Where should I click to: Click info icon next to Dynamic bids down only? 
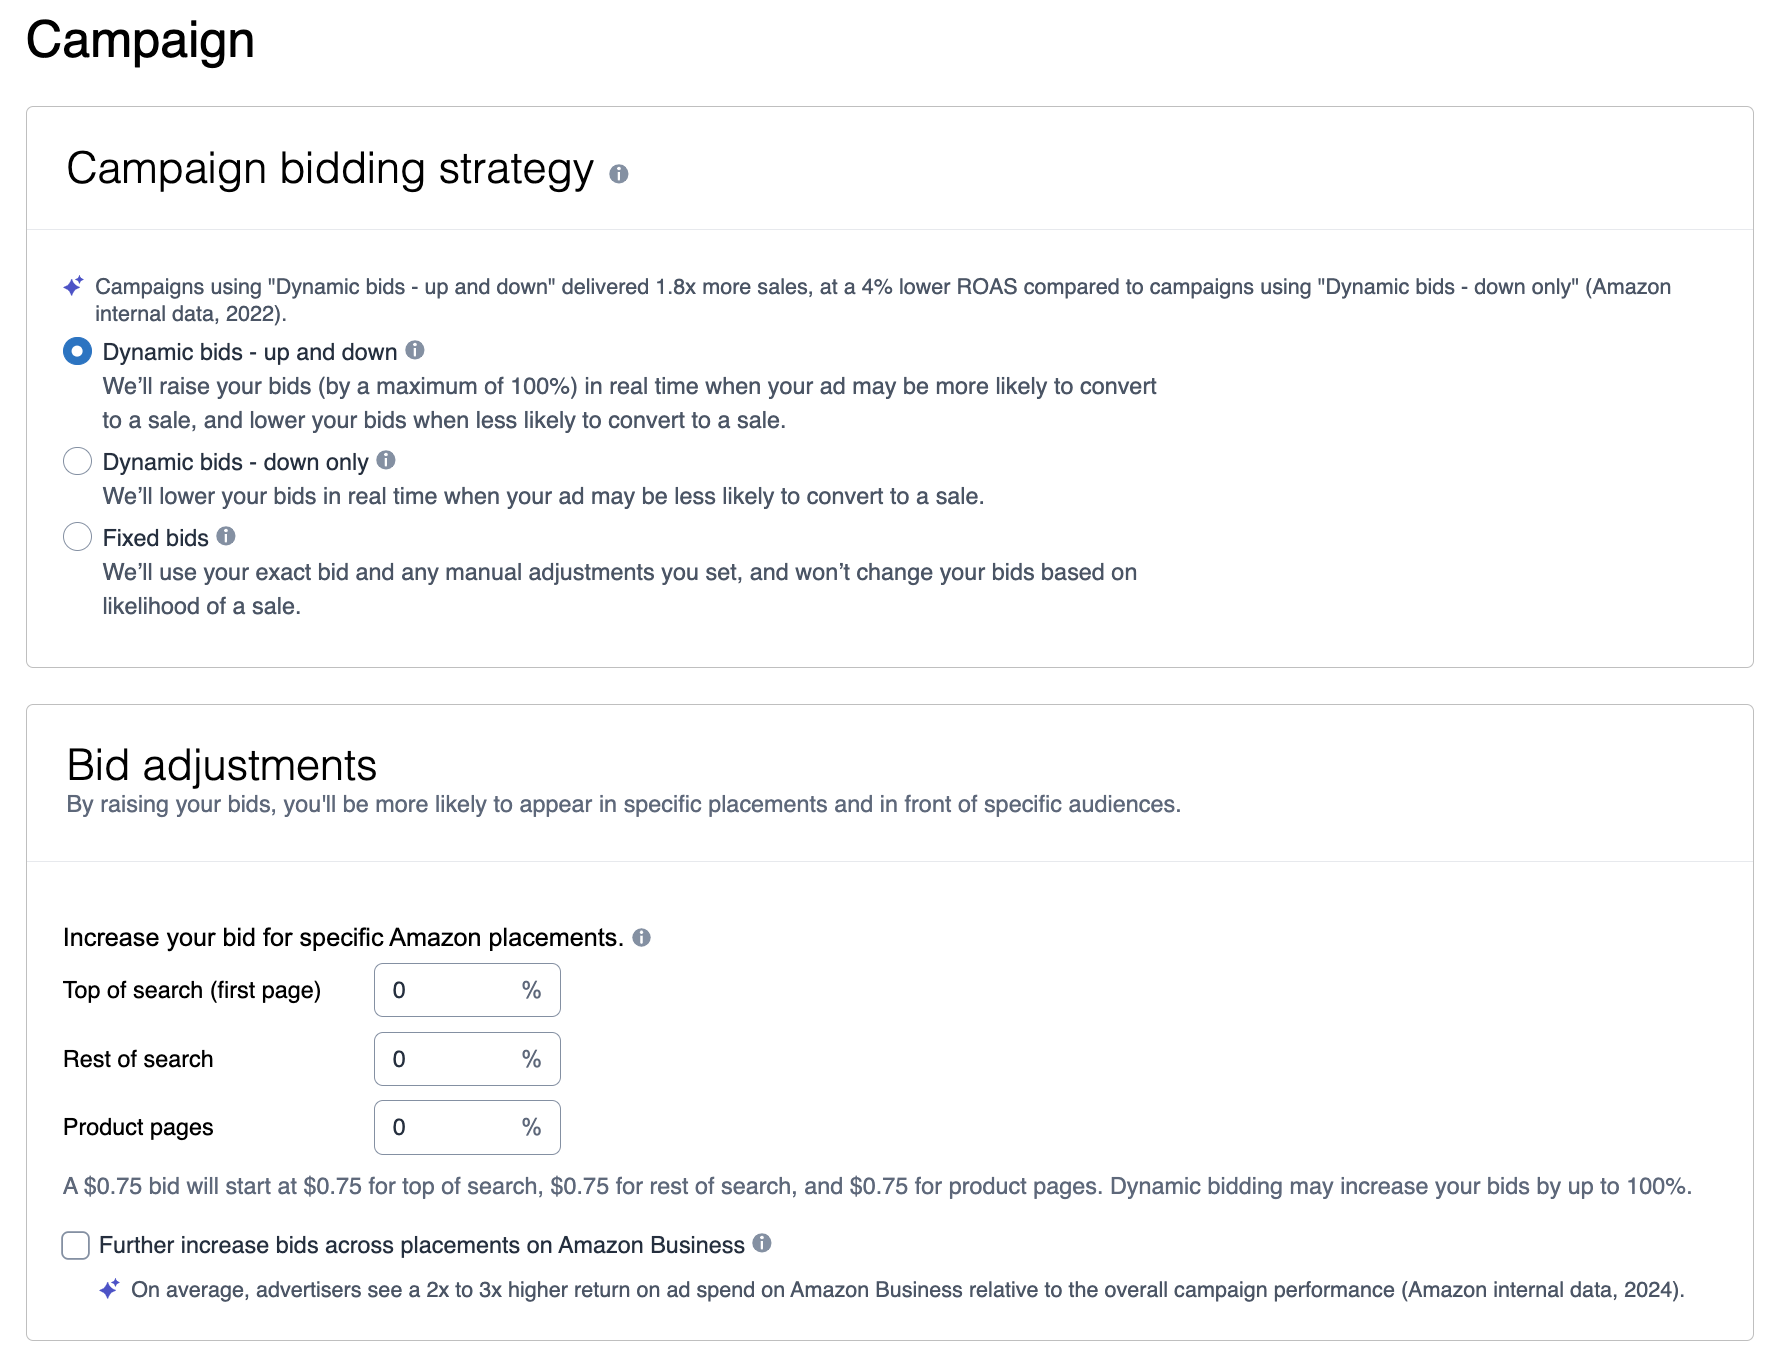[x=386, y=460]
